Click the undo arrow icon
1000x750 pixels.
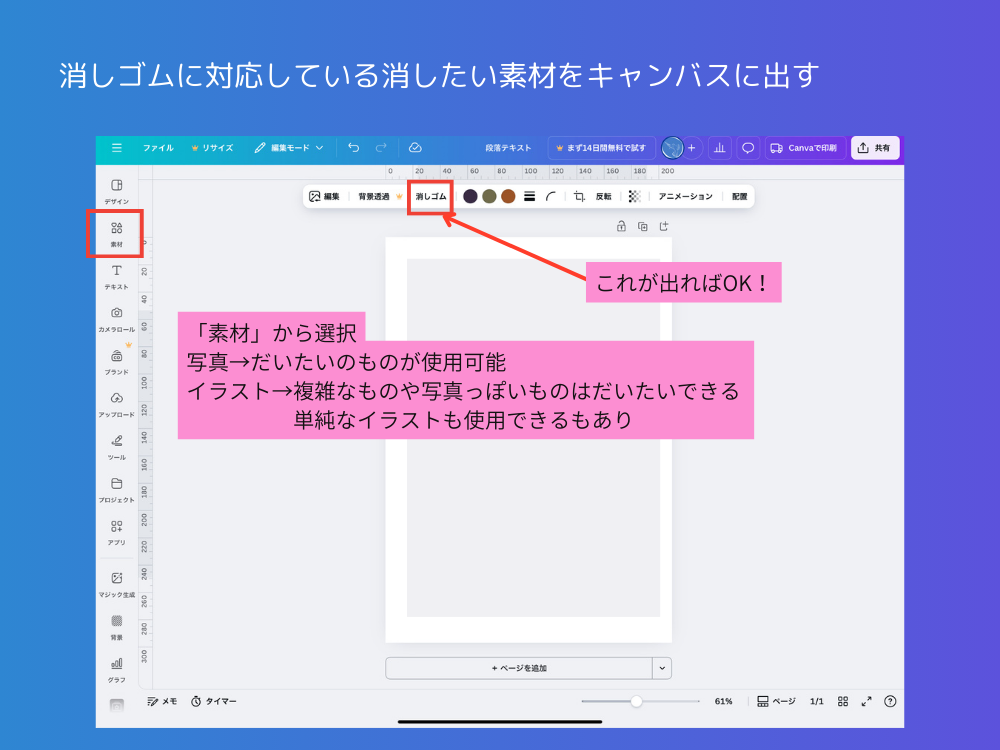352,147
